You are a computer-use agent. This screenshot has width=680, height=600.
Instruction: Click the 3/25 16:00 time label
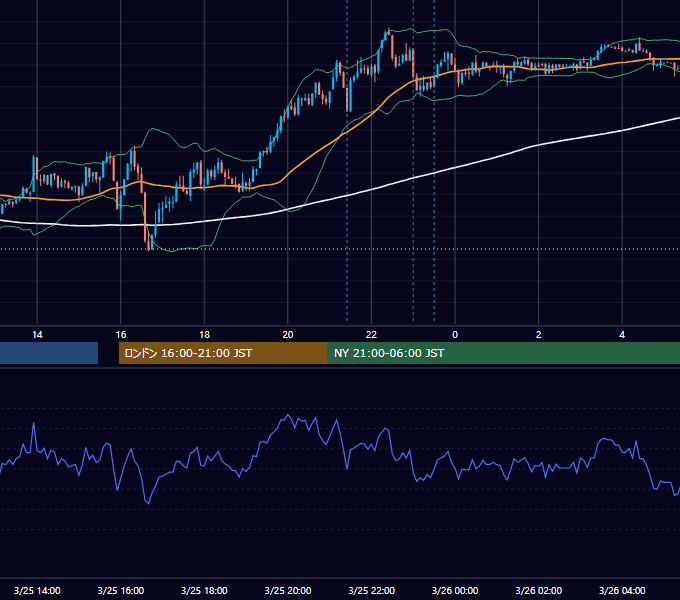click(x=121, y=590)
